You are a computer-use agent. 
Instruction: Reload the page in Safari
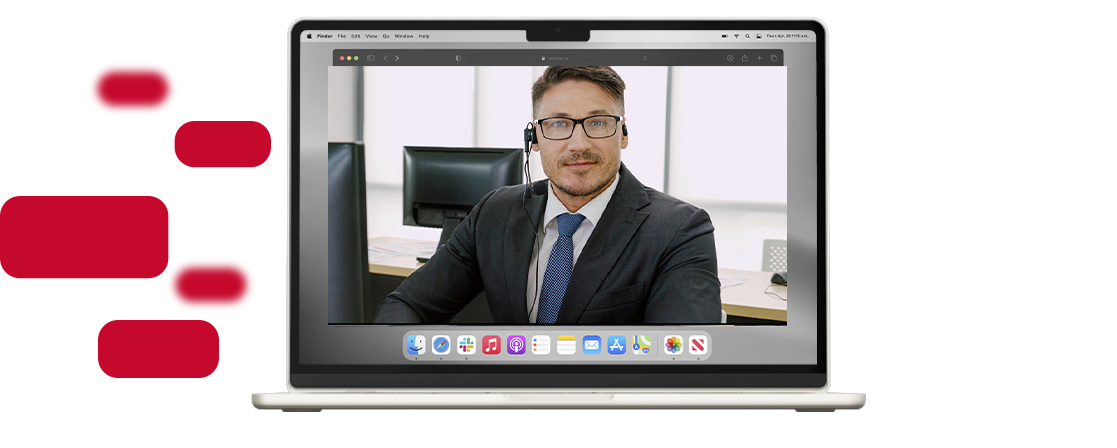(645, 58)
